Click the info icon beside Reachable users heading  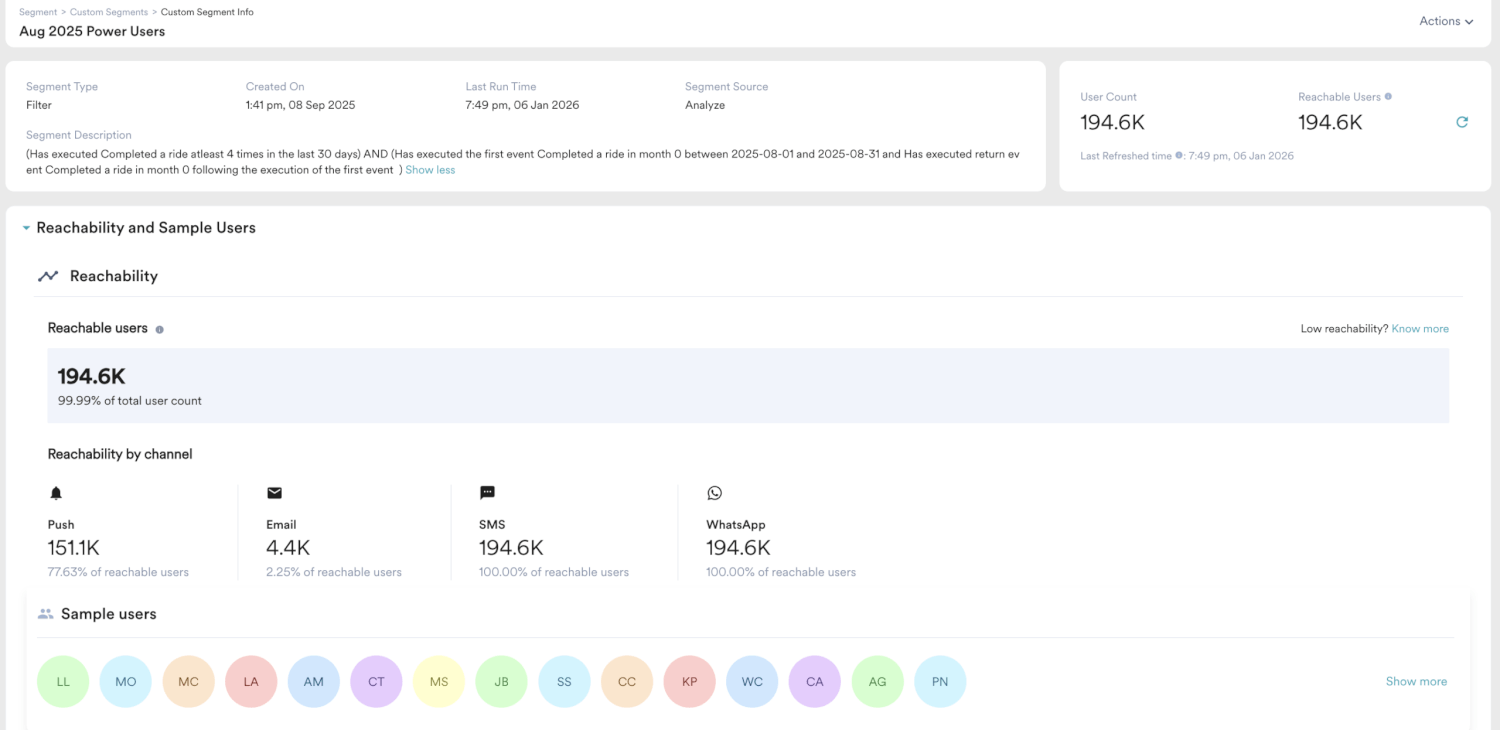click(x=160, y=329)
